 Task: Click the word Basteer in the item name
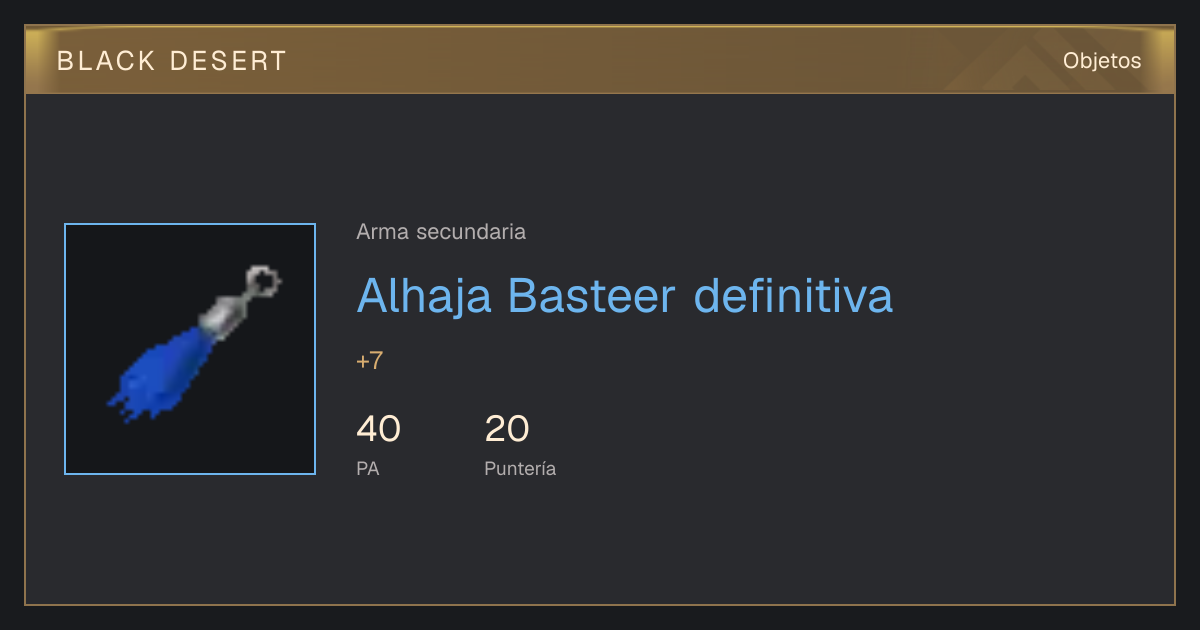(x=592, y=295)
